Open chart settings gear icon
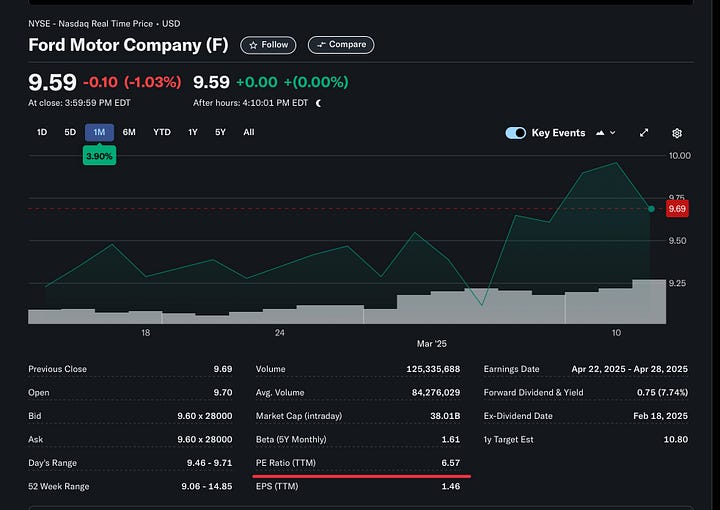Screen dimensions: 720x510 [677, 133]
